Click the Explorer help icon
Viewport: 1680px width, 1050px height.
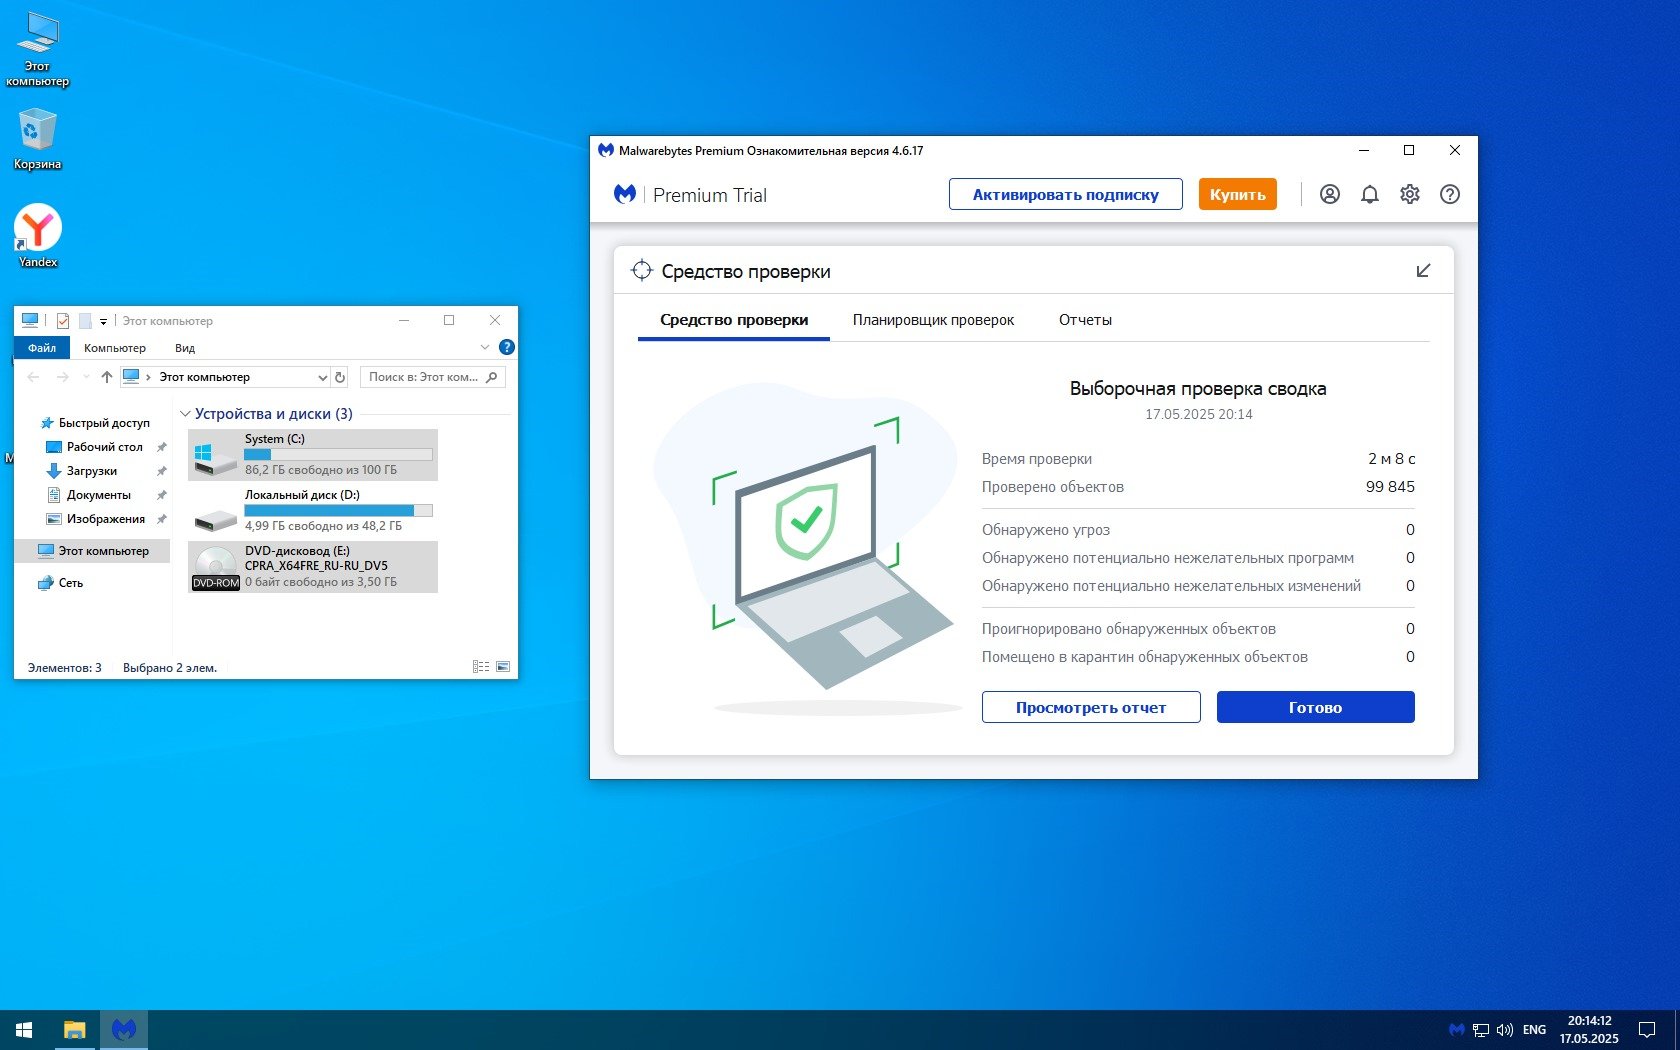coord(507,347)
